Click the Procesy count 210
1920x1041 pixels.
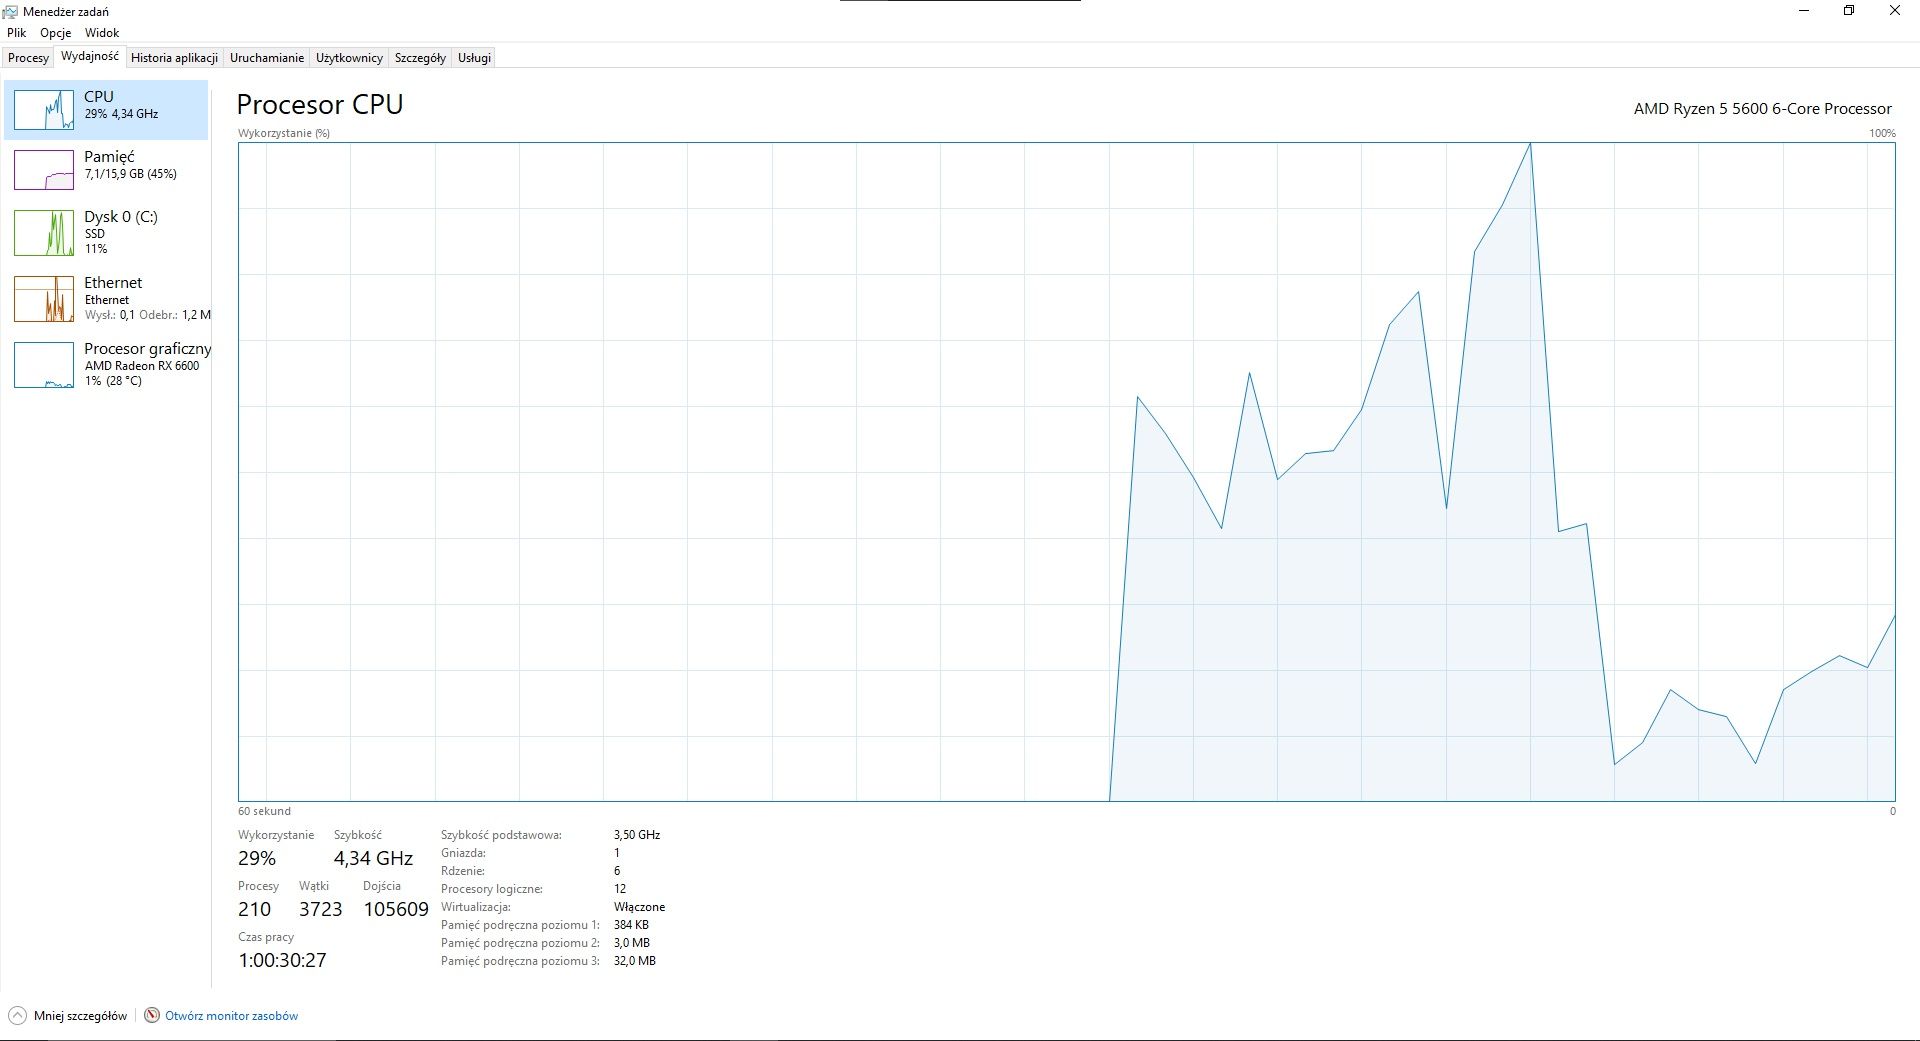coord(254,909)
